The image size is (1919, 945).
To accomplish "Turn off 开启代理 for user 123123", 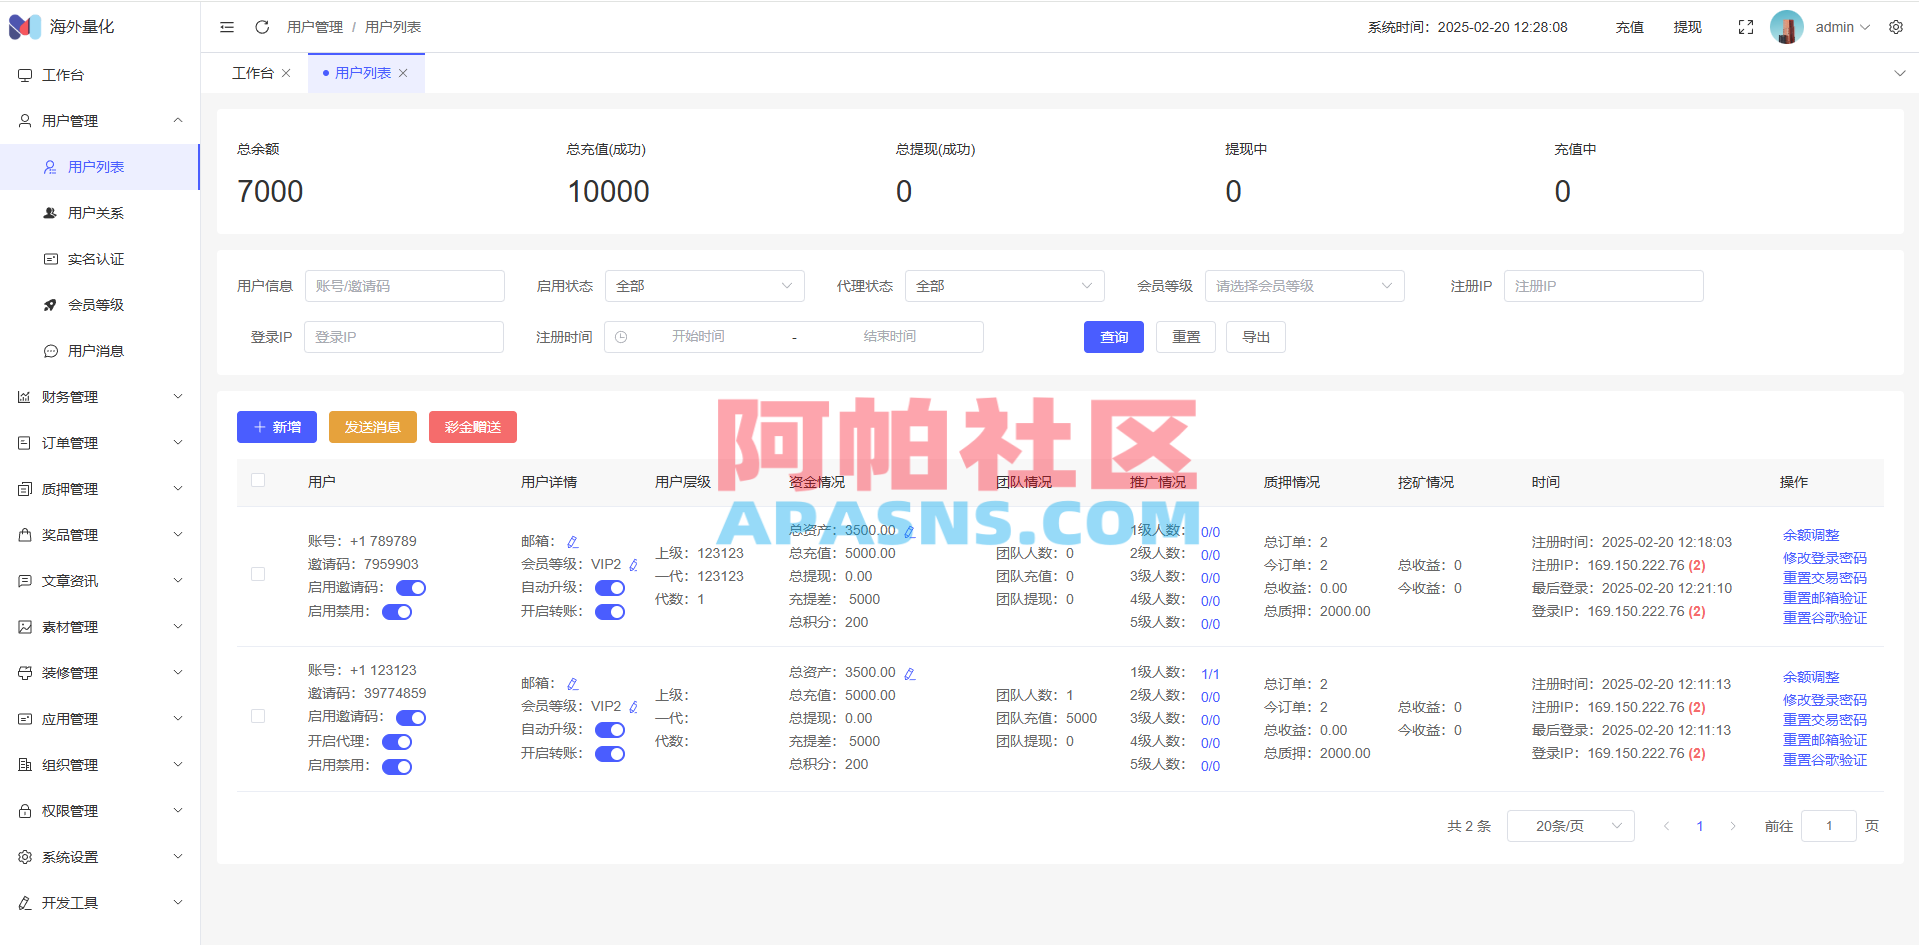I will (x=396, y=741).
